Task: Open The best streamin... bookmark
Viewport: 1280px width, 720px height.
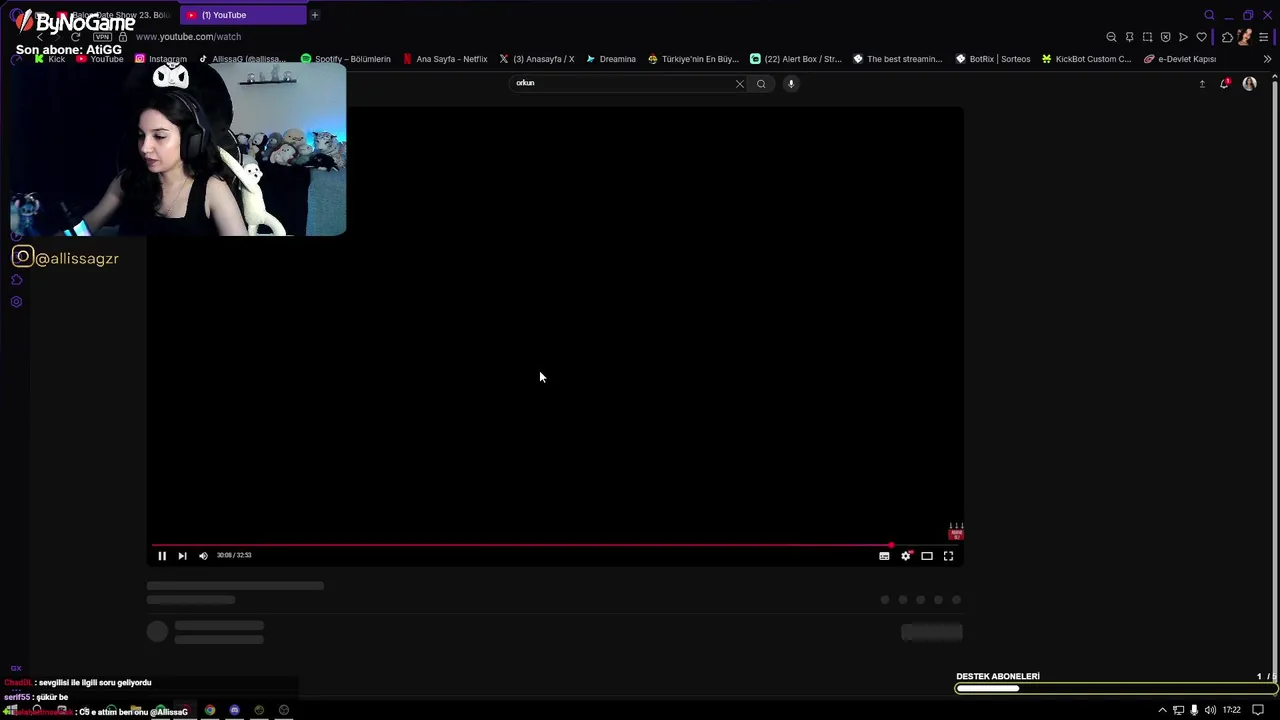Action: coord(898,59)
